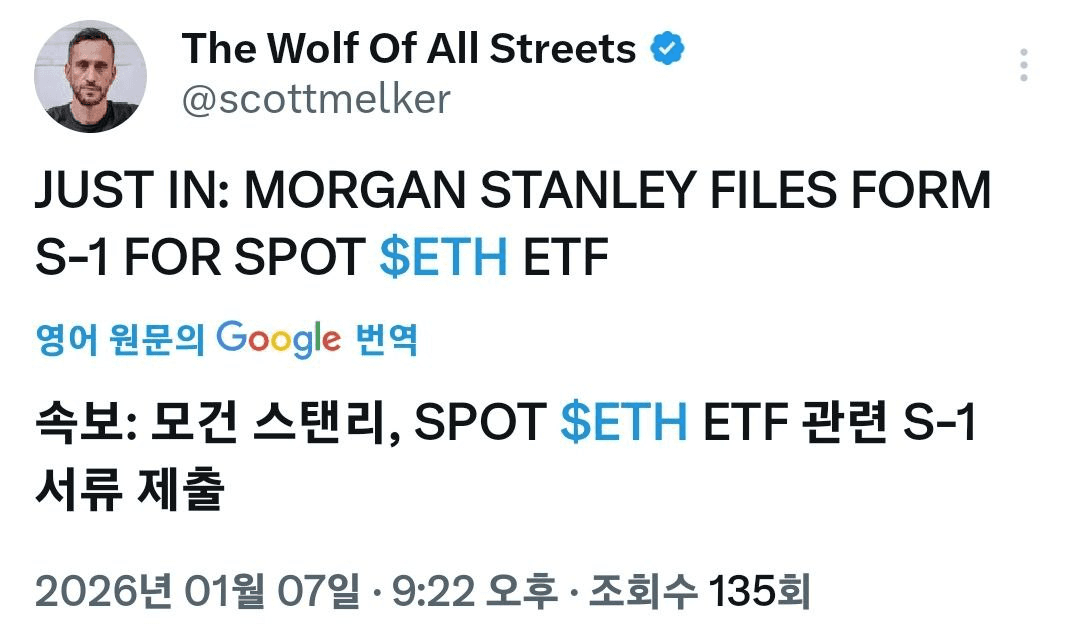Image resolution: width=1080 pixels, height=630 pixels.
Task: Click the '속보: 모건 스탠리' translated text
Action: point(216,423)
